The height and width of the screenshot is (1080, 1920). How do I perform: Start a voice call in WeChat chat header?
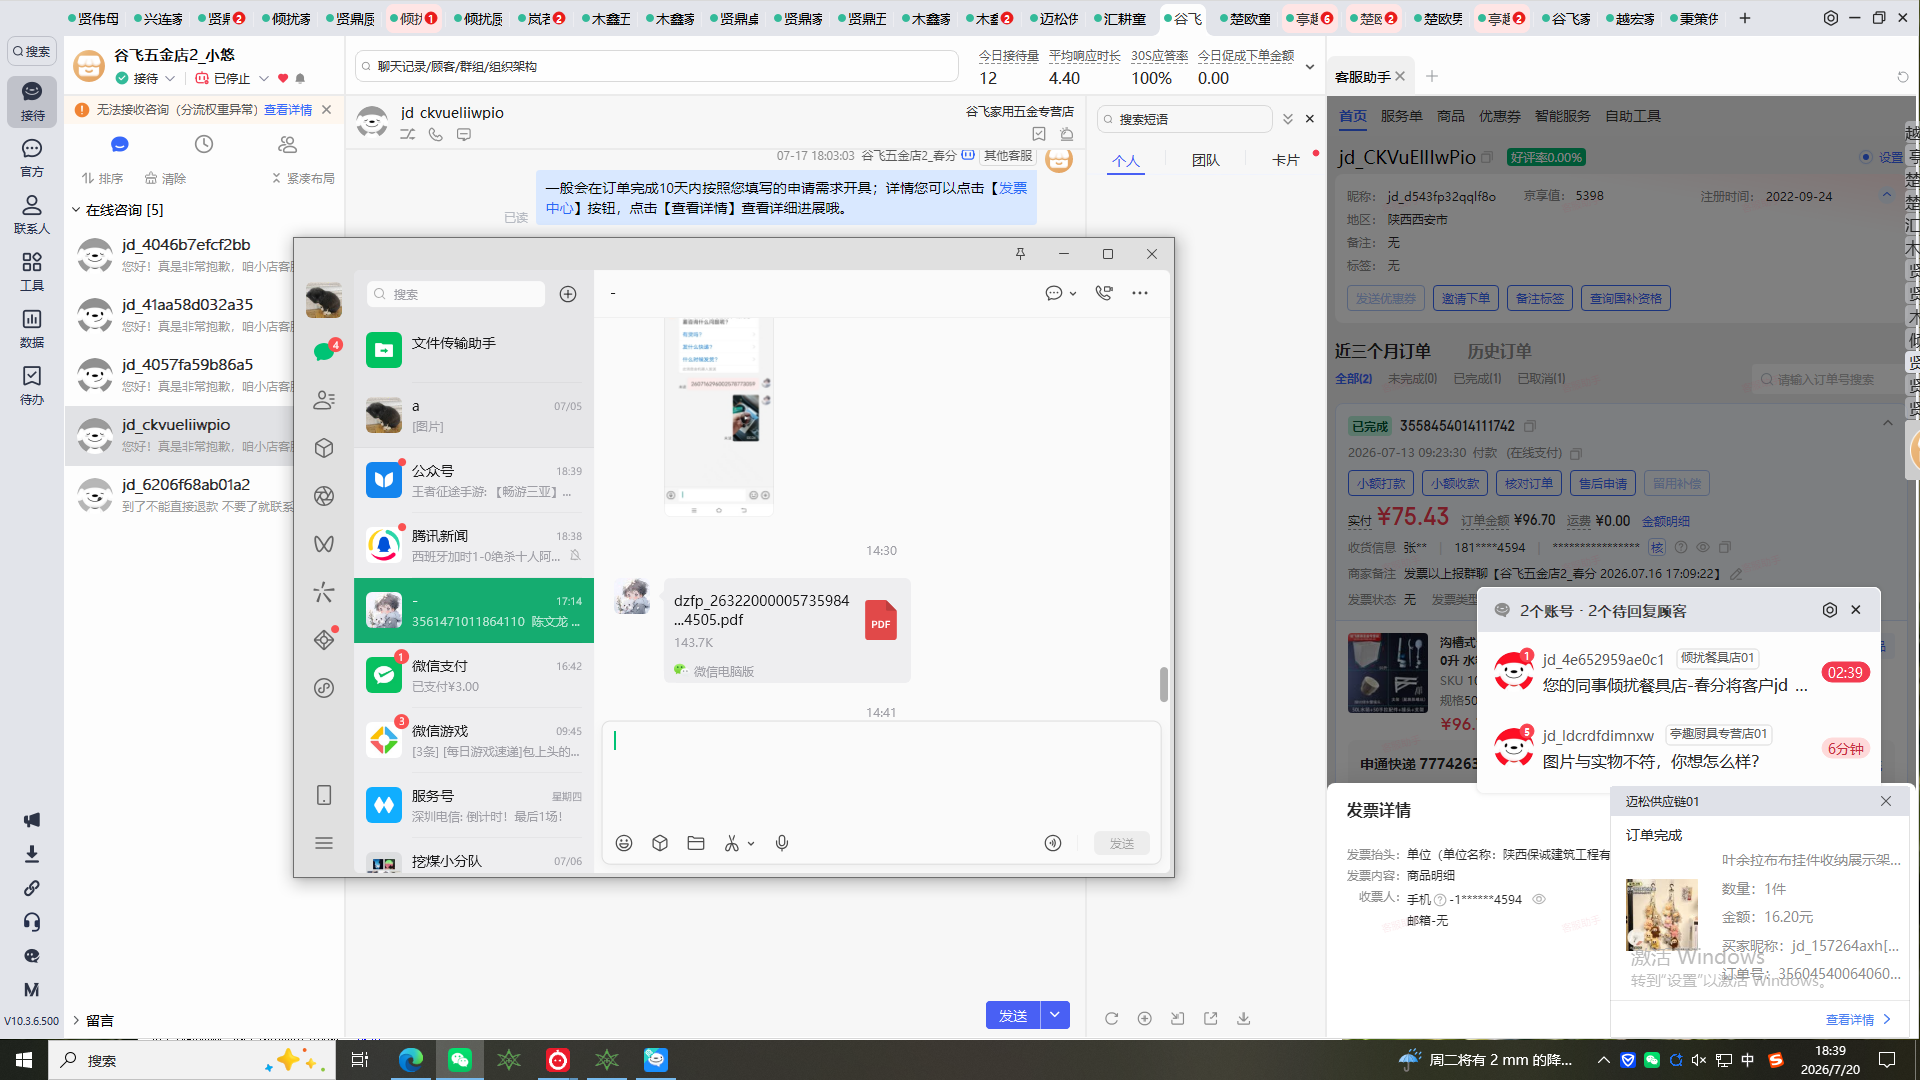[1104, 293]
